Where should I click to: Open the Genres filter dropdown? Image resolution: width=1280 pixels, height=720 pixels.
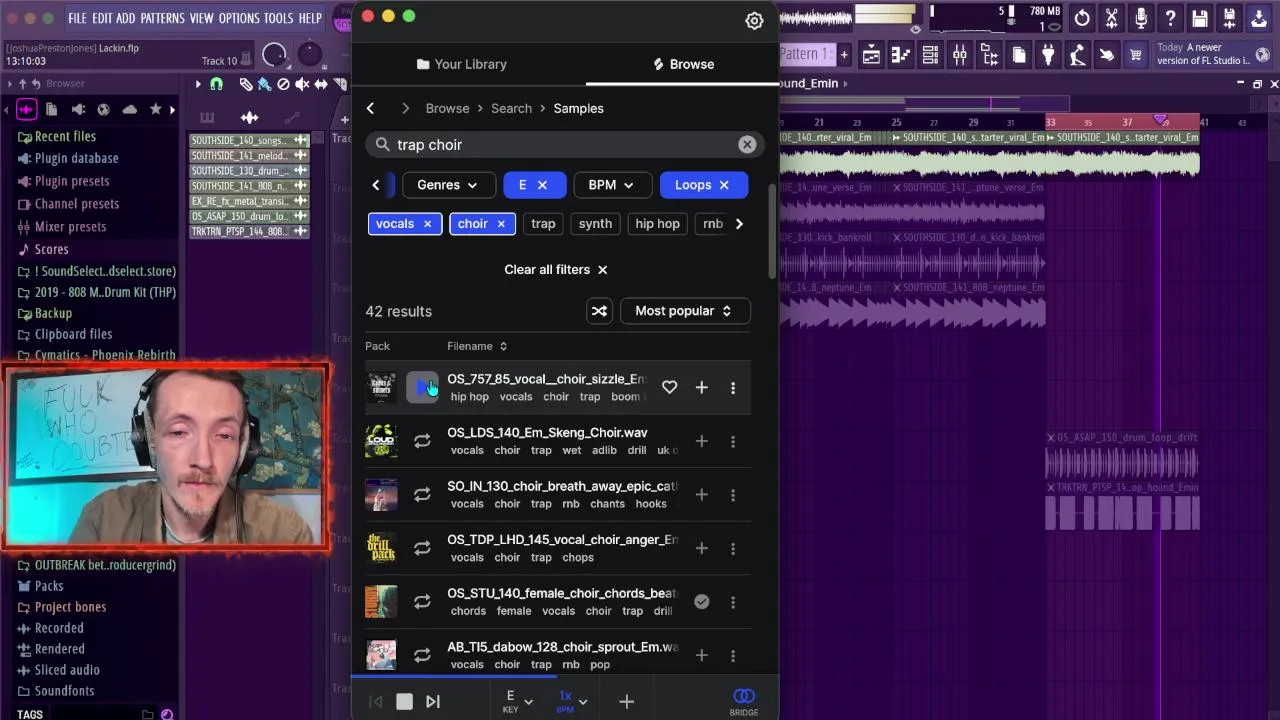click(447, 185)
